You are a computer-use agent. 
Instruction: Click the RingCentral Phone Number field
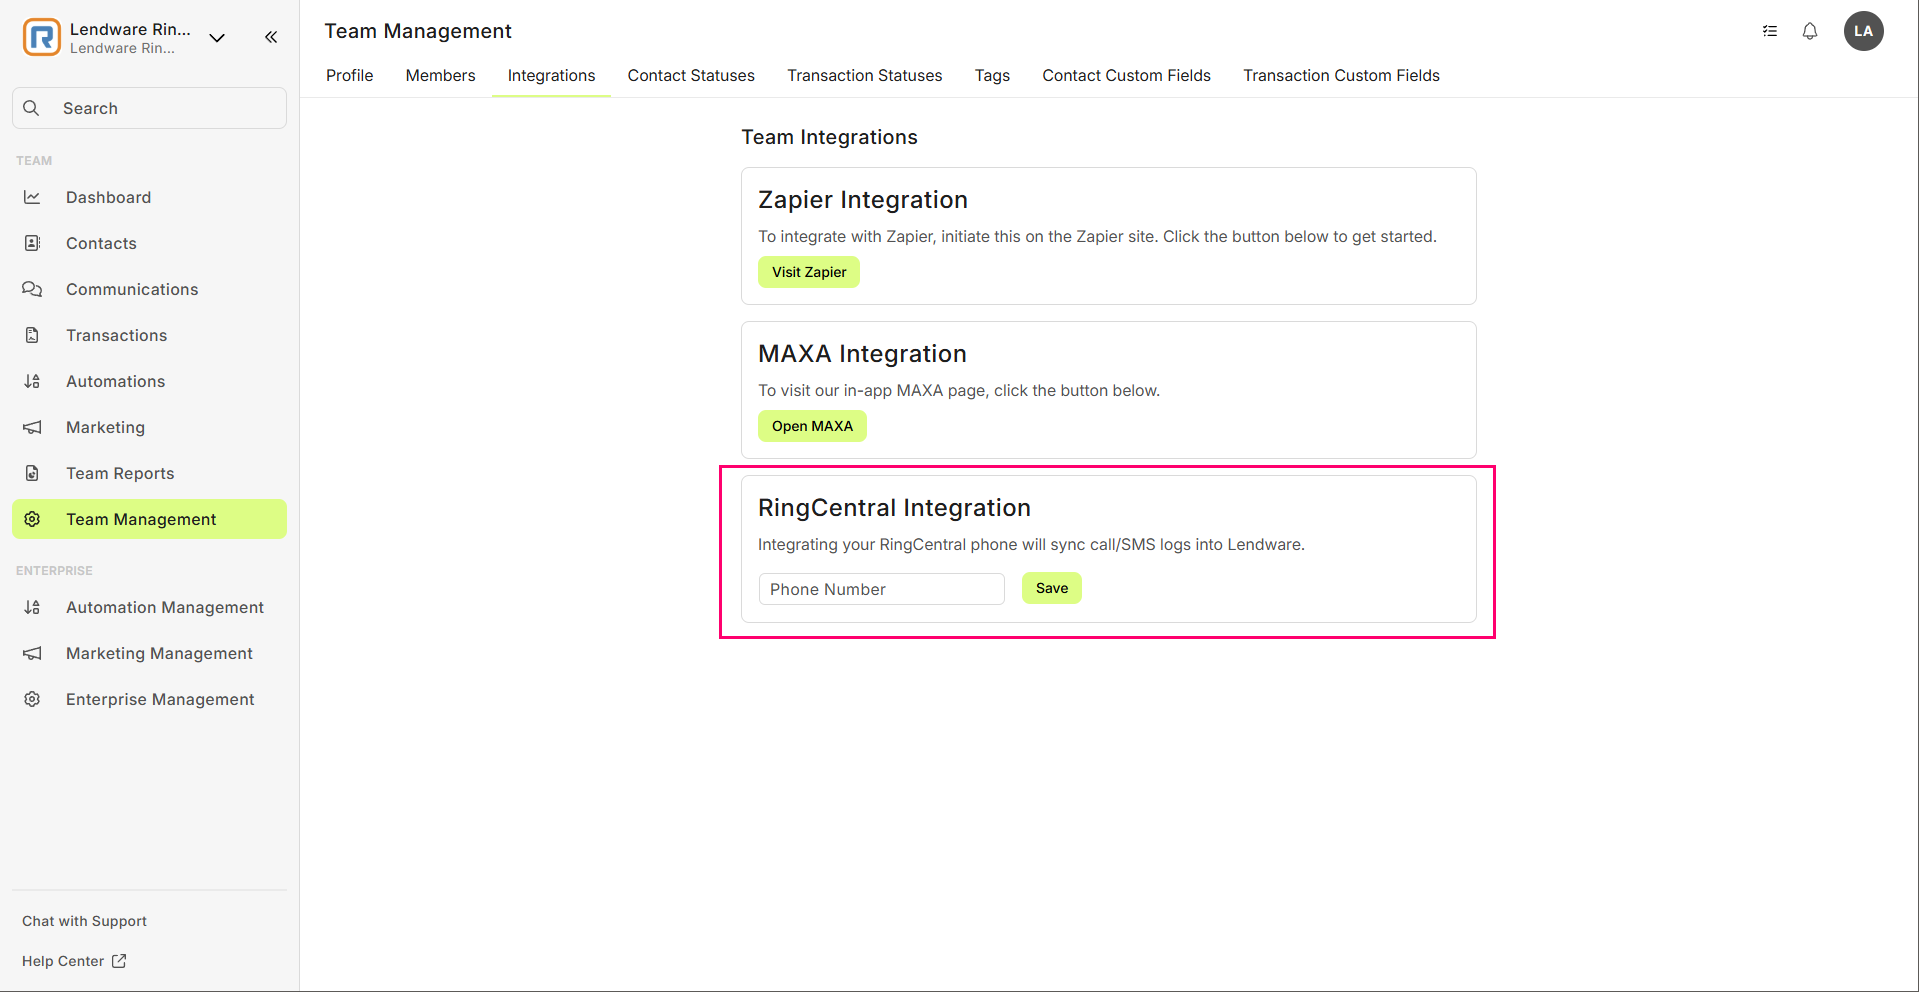tap(882, 589)
